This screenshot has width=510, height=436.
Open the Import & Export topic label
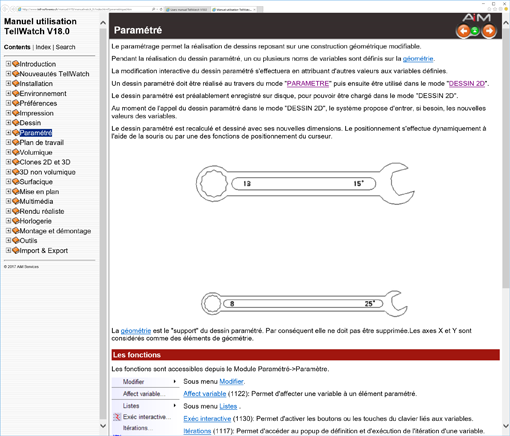tap(43, 250)
